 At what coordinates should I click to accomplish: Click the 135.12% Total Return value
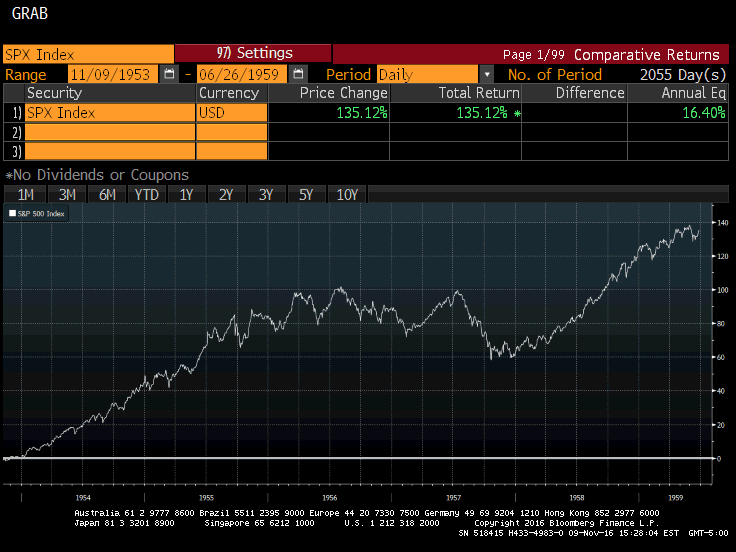click(x=482, y=113)
